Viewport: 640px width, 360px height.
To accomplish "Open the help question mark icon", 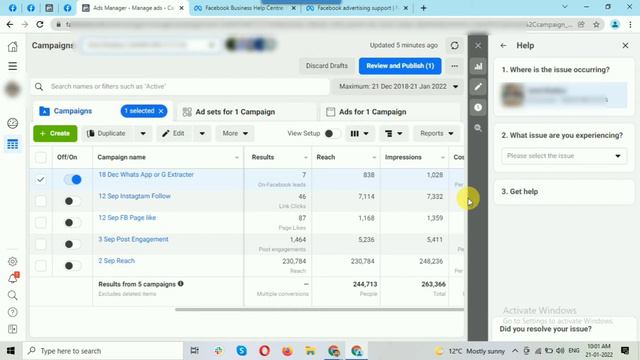I will pos(13,312).
